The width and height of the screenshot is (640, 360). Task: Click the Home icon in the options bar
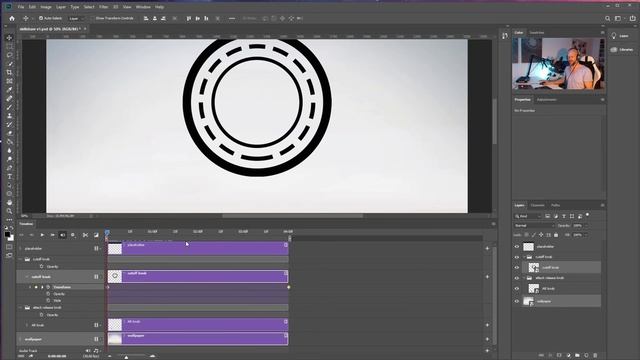(x=12, y=18)
